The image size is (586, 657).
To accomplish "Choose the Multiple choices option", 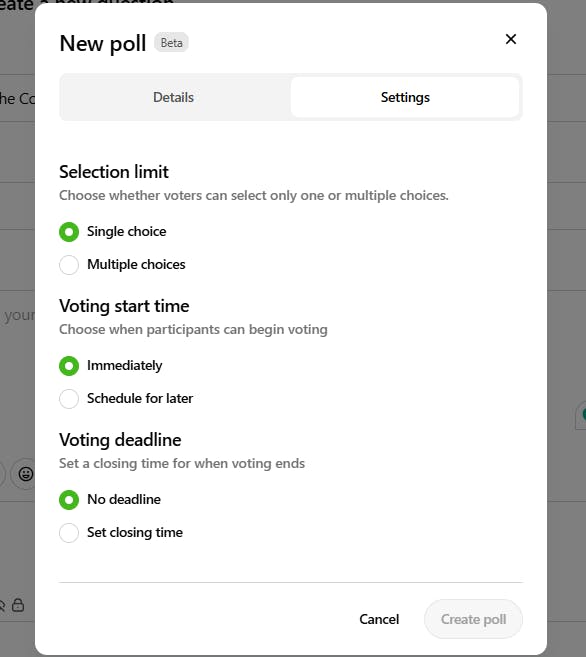I will 69,265.
